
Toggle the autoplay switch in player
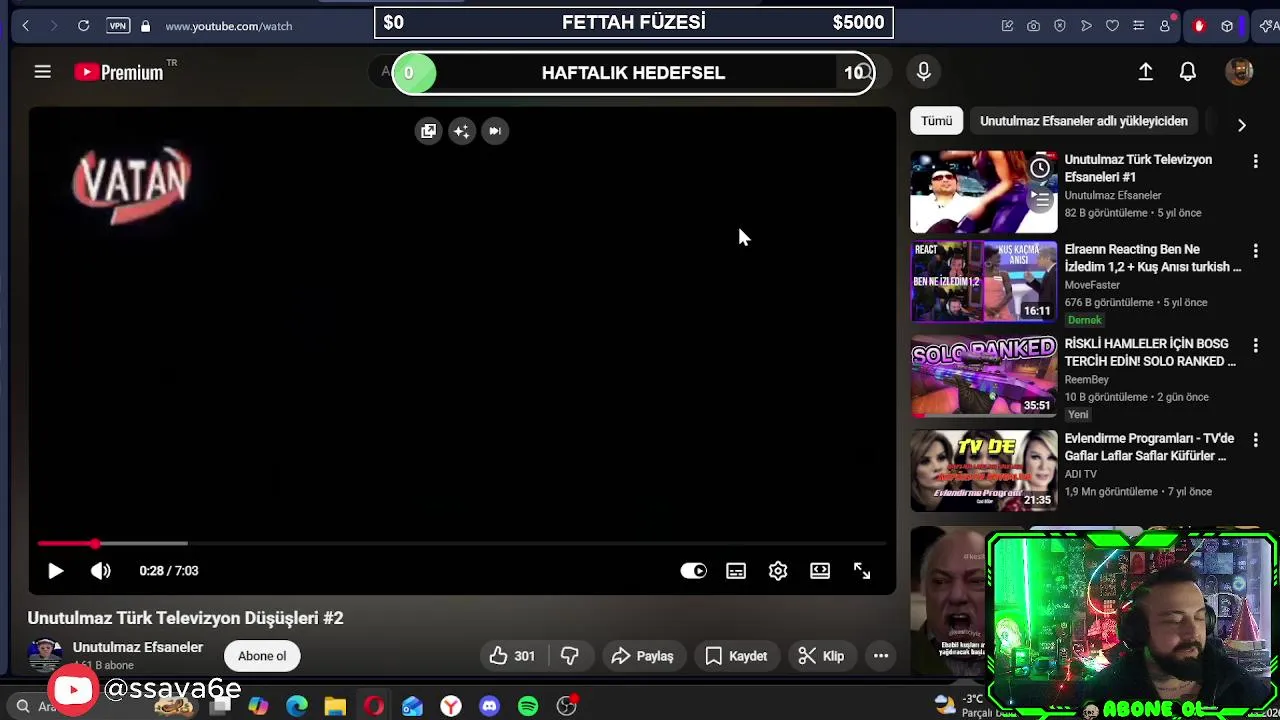click(693, 571)
